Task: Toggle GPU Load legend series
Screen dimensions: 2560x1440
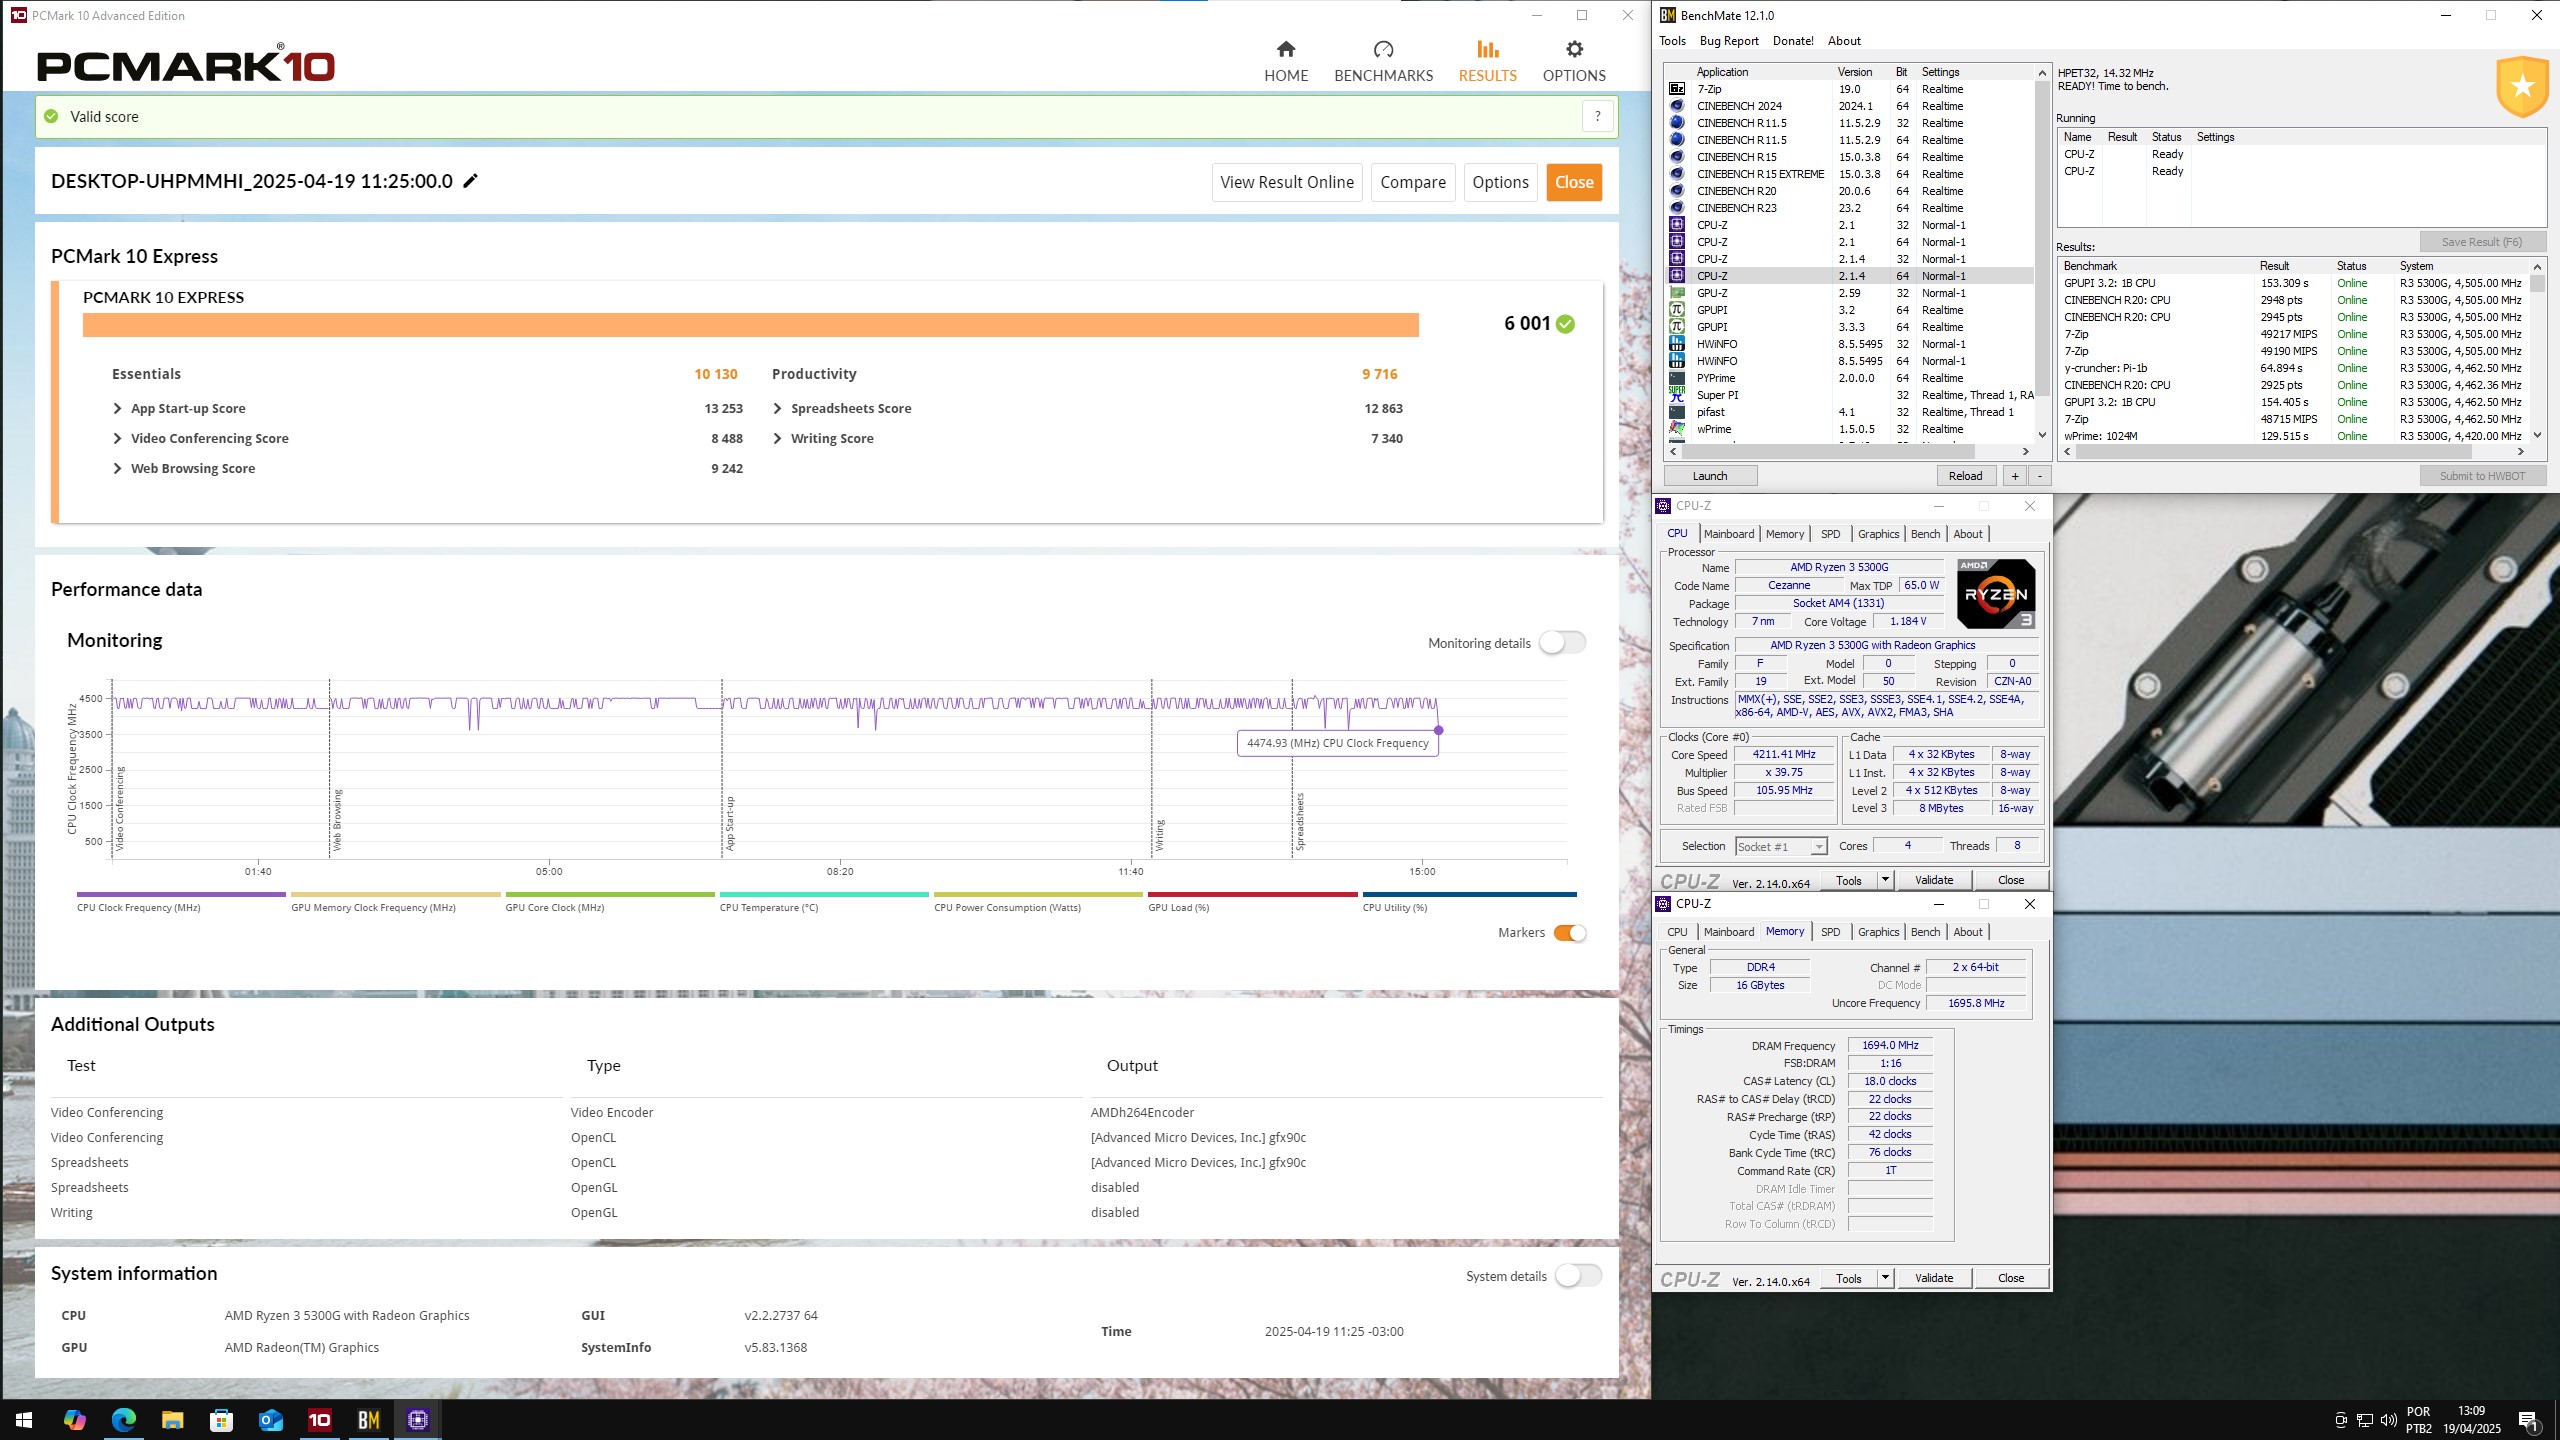Action: click(x=1253, y=901)
